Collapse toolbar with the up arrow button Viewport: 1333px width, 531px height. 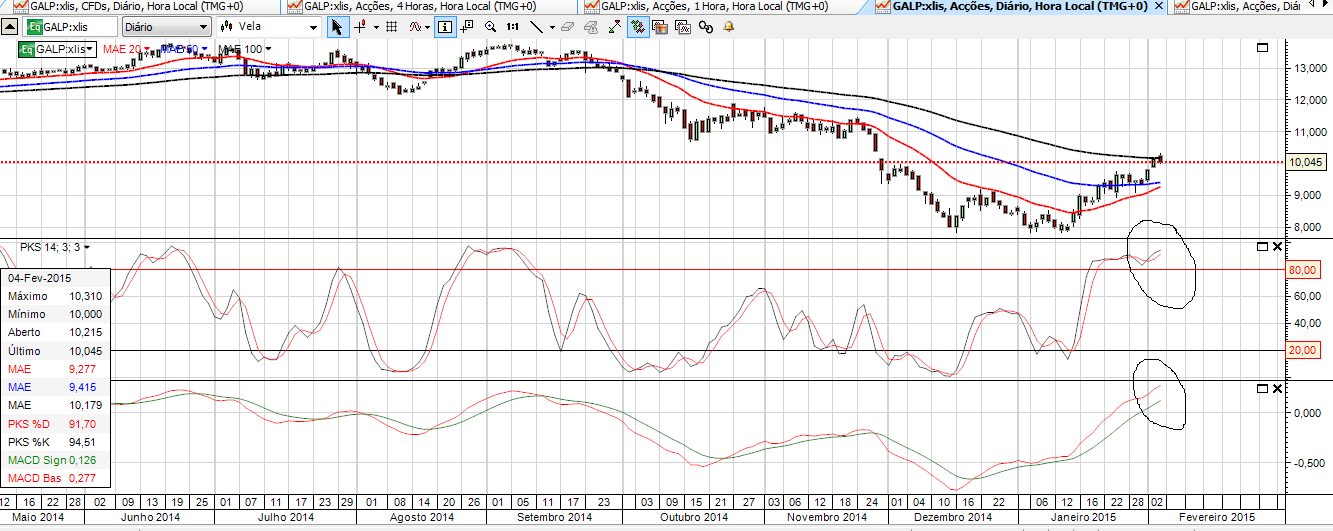(10, 27)
